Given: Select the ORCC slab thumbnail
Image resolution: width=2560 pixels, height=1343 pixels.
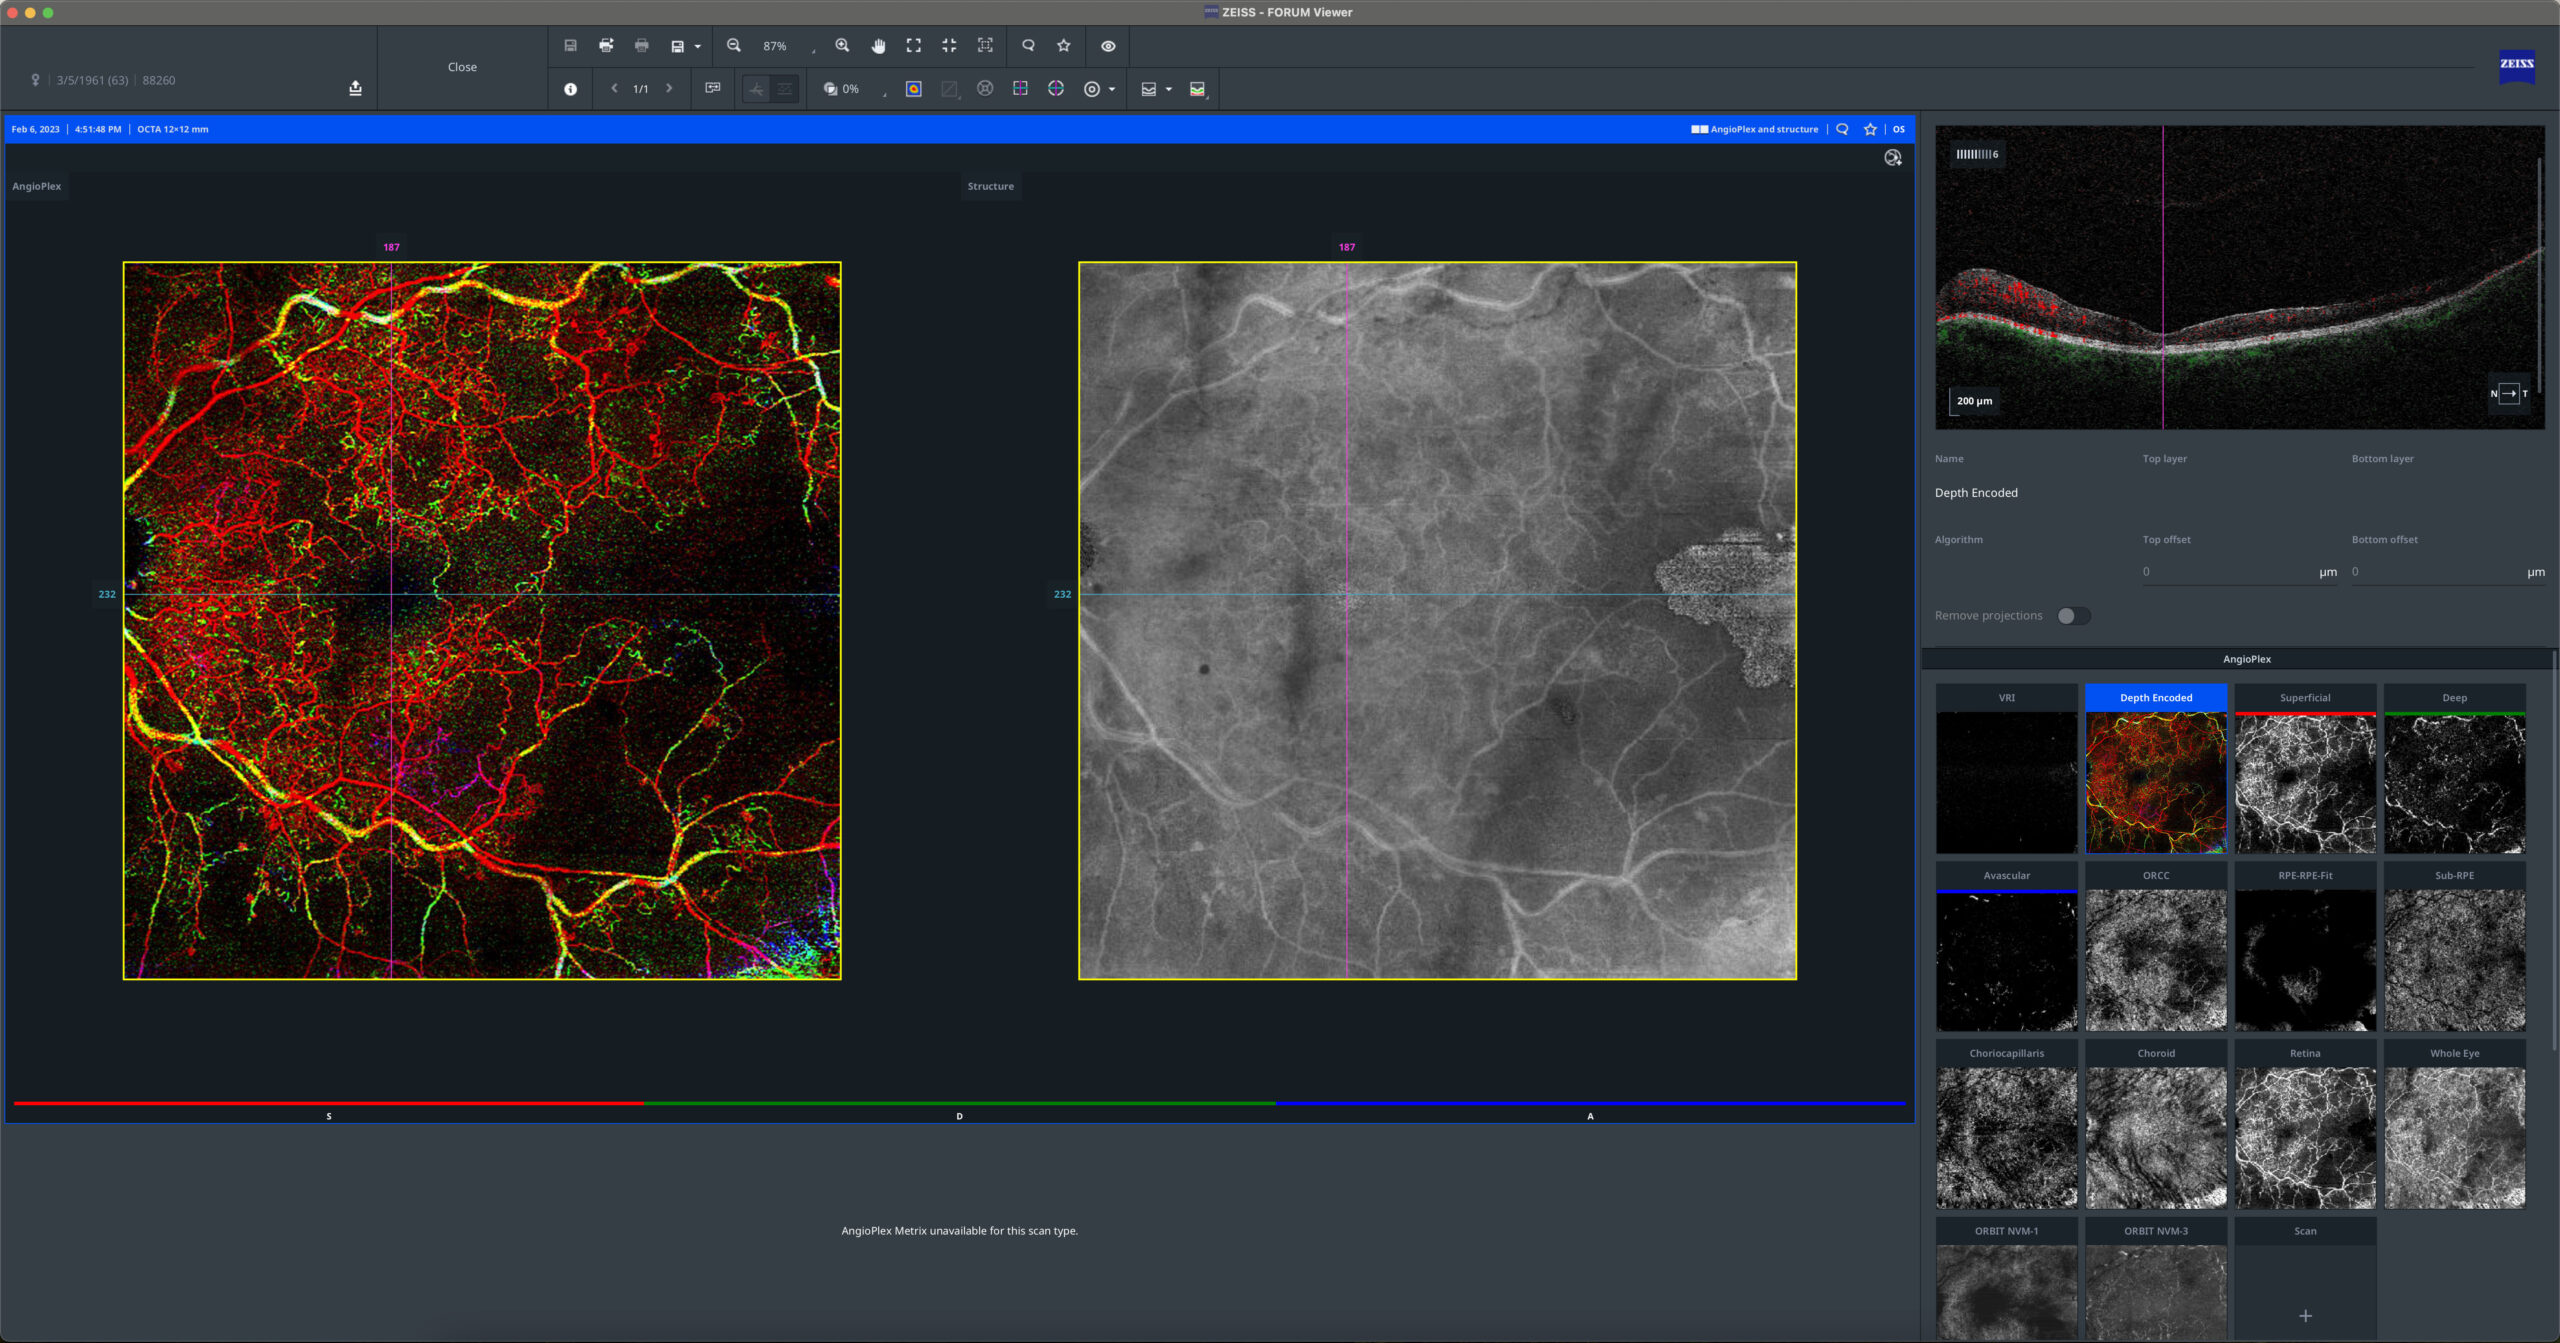Looking at the screenshot, I should point(2156,947).
